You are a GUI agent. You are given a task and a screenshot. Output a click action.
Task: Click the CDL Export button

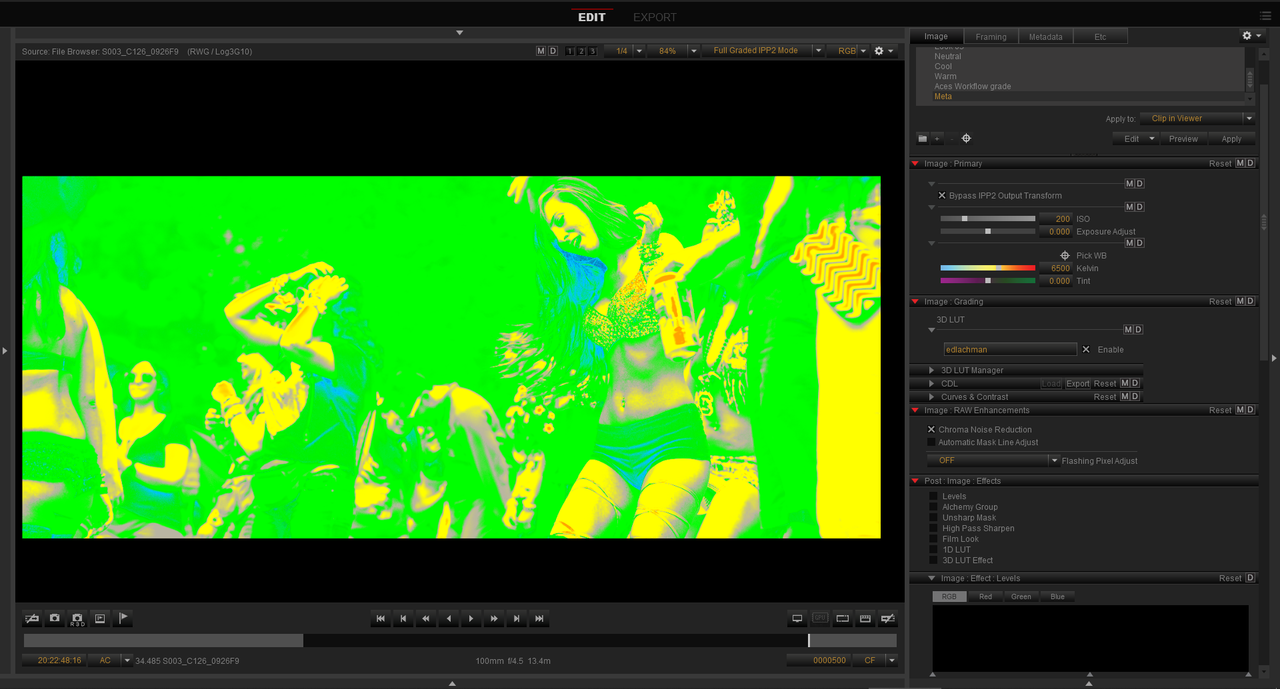tap(1078, 384)
